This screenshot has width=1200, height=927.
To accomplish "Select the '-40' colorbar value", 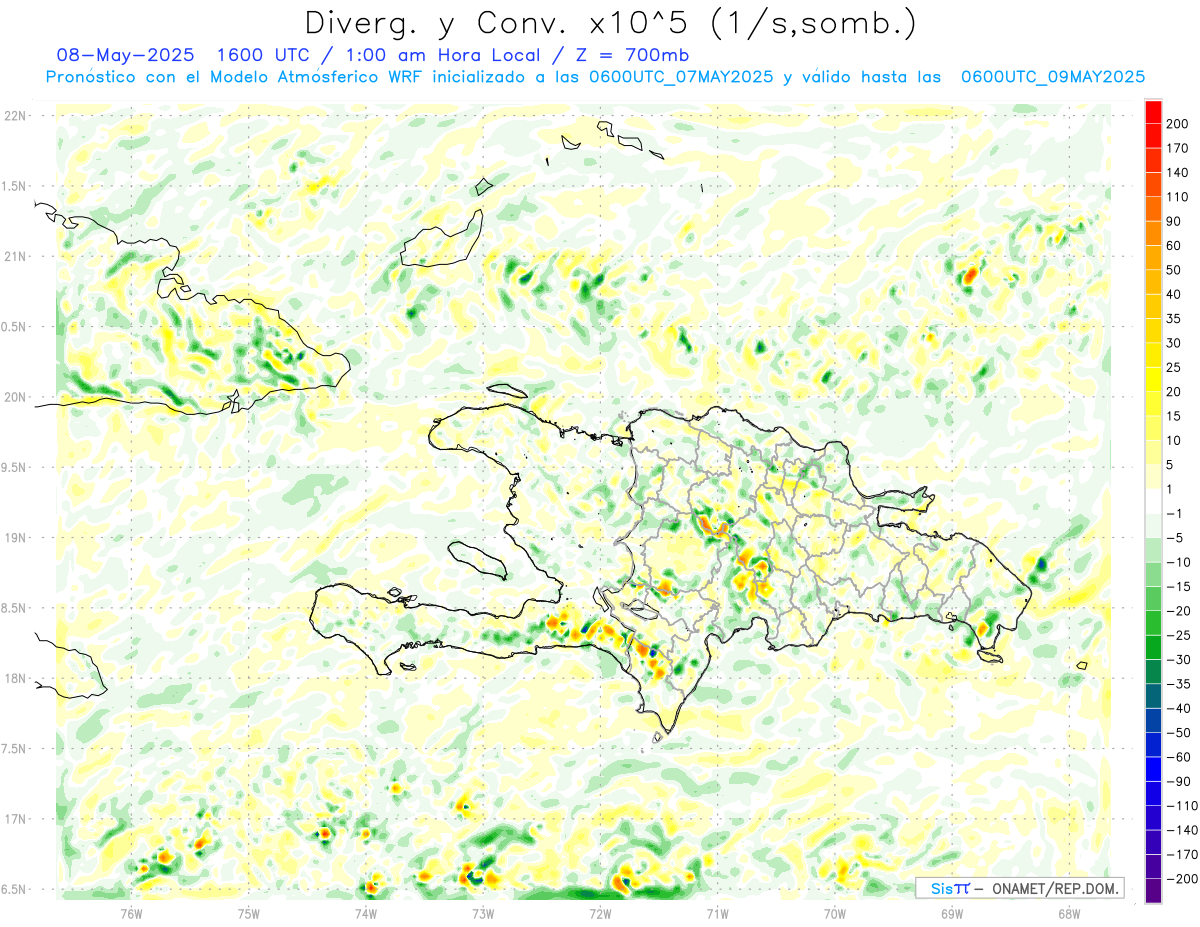I will (1177, 708).
